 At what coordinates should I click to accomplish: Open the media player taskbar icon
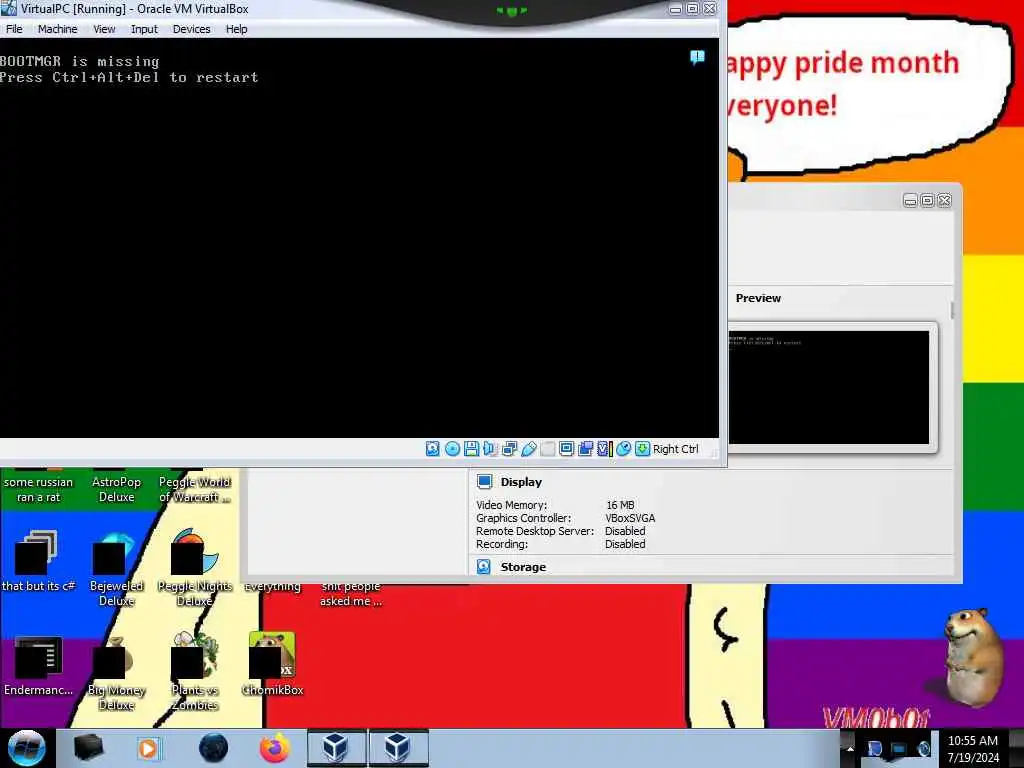point(148,748)
